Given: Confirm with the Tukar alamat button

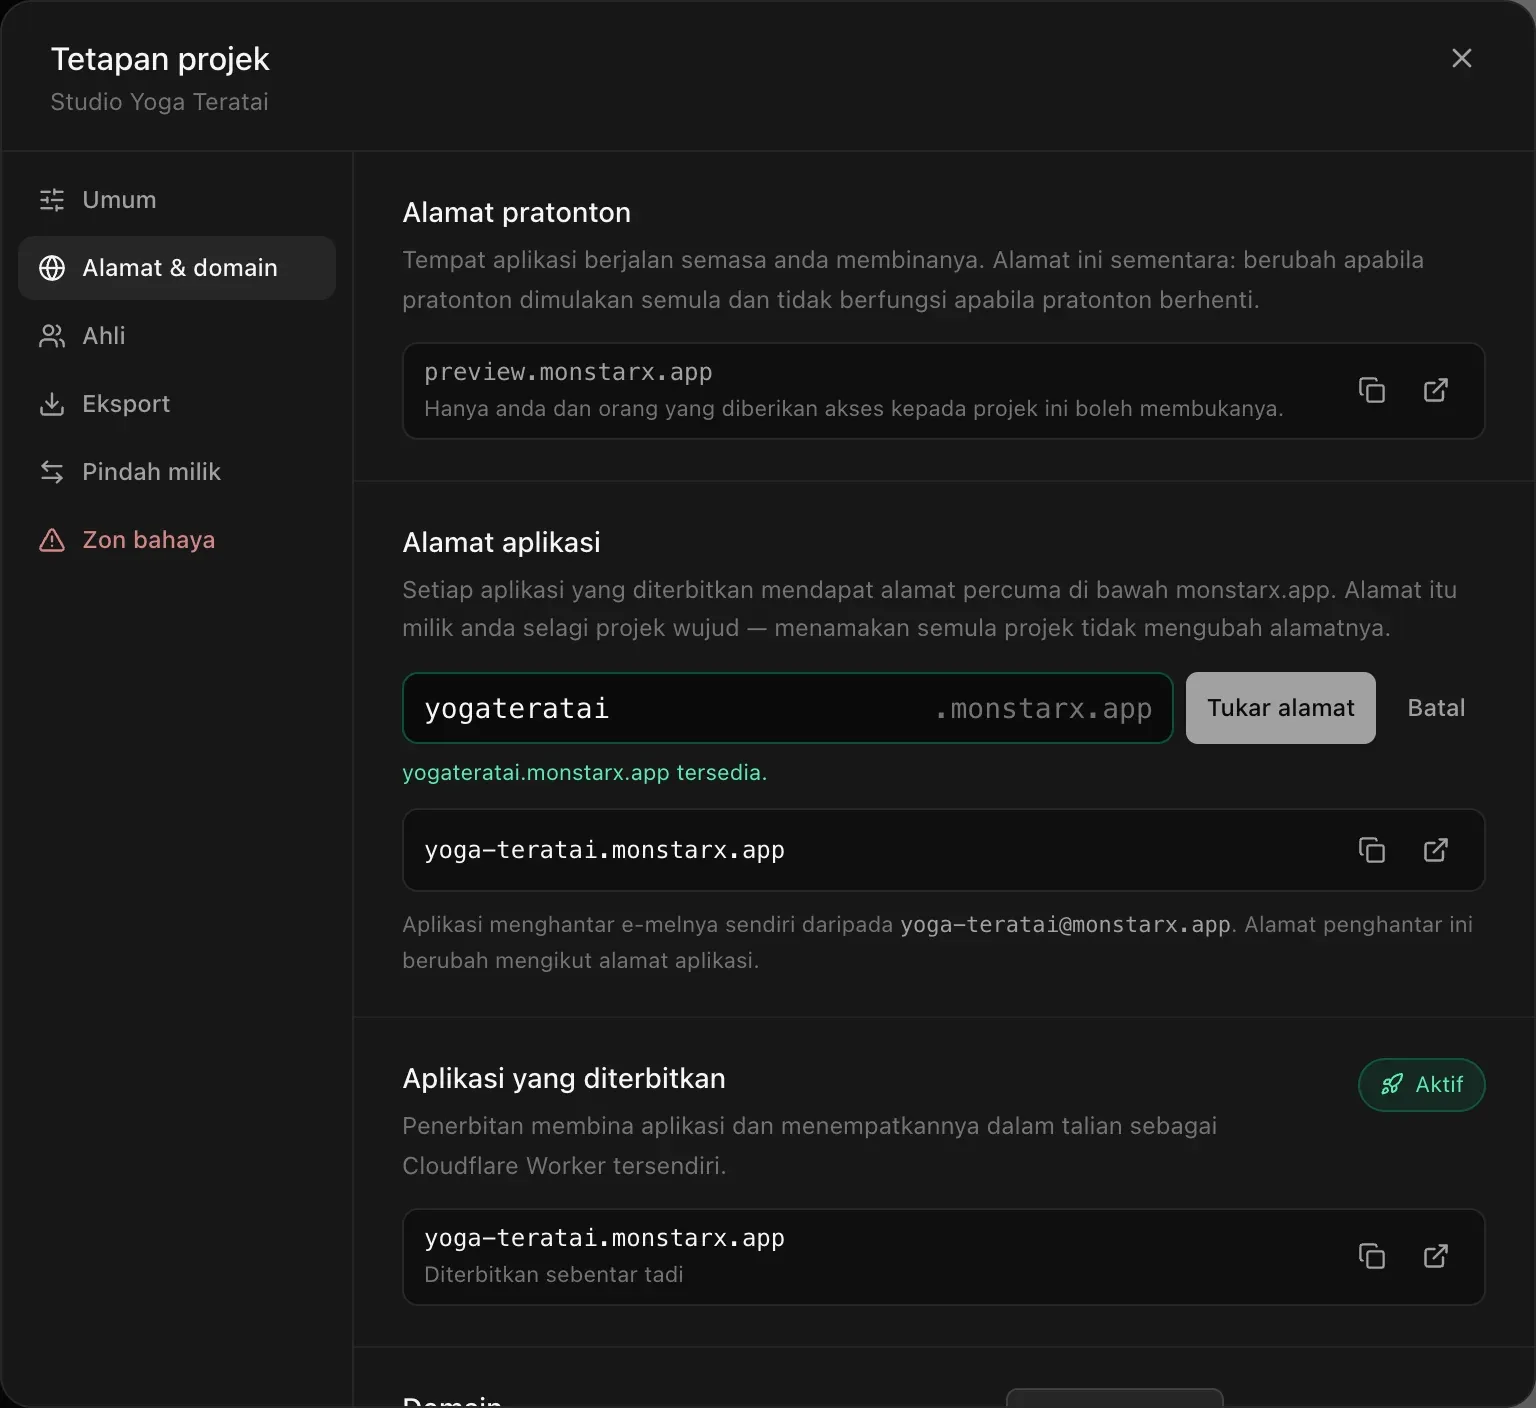Looking at the screenshot, I should [1281, 708].
